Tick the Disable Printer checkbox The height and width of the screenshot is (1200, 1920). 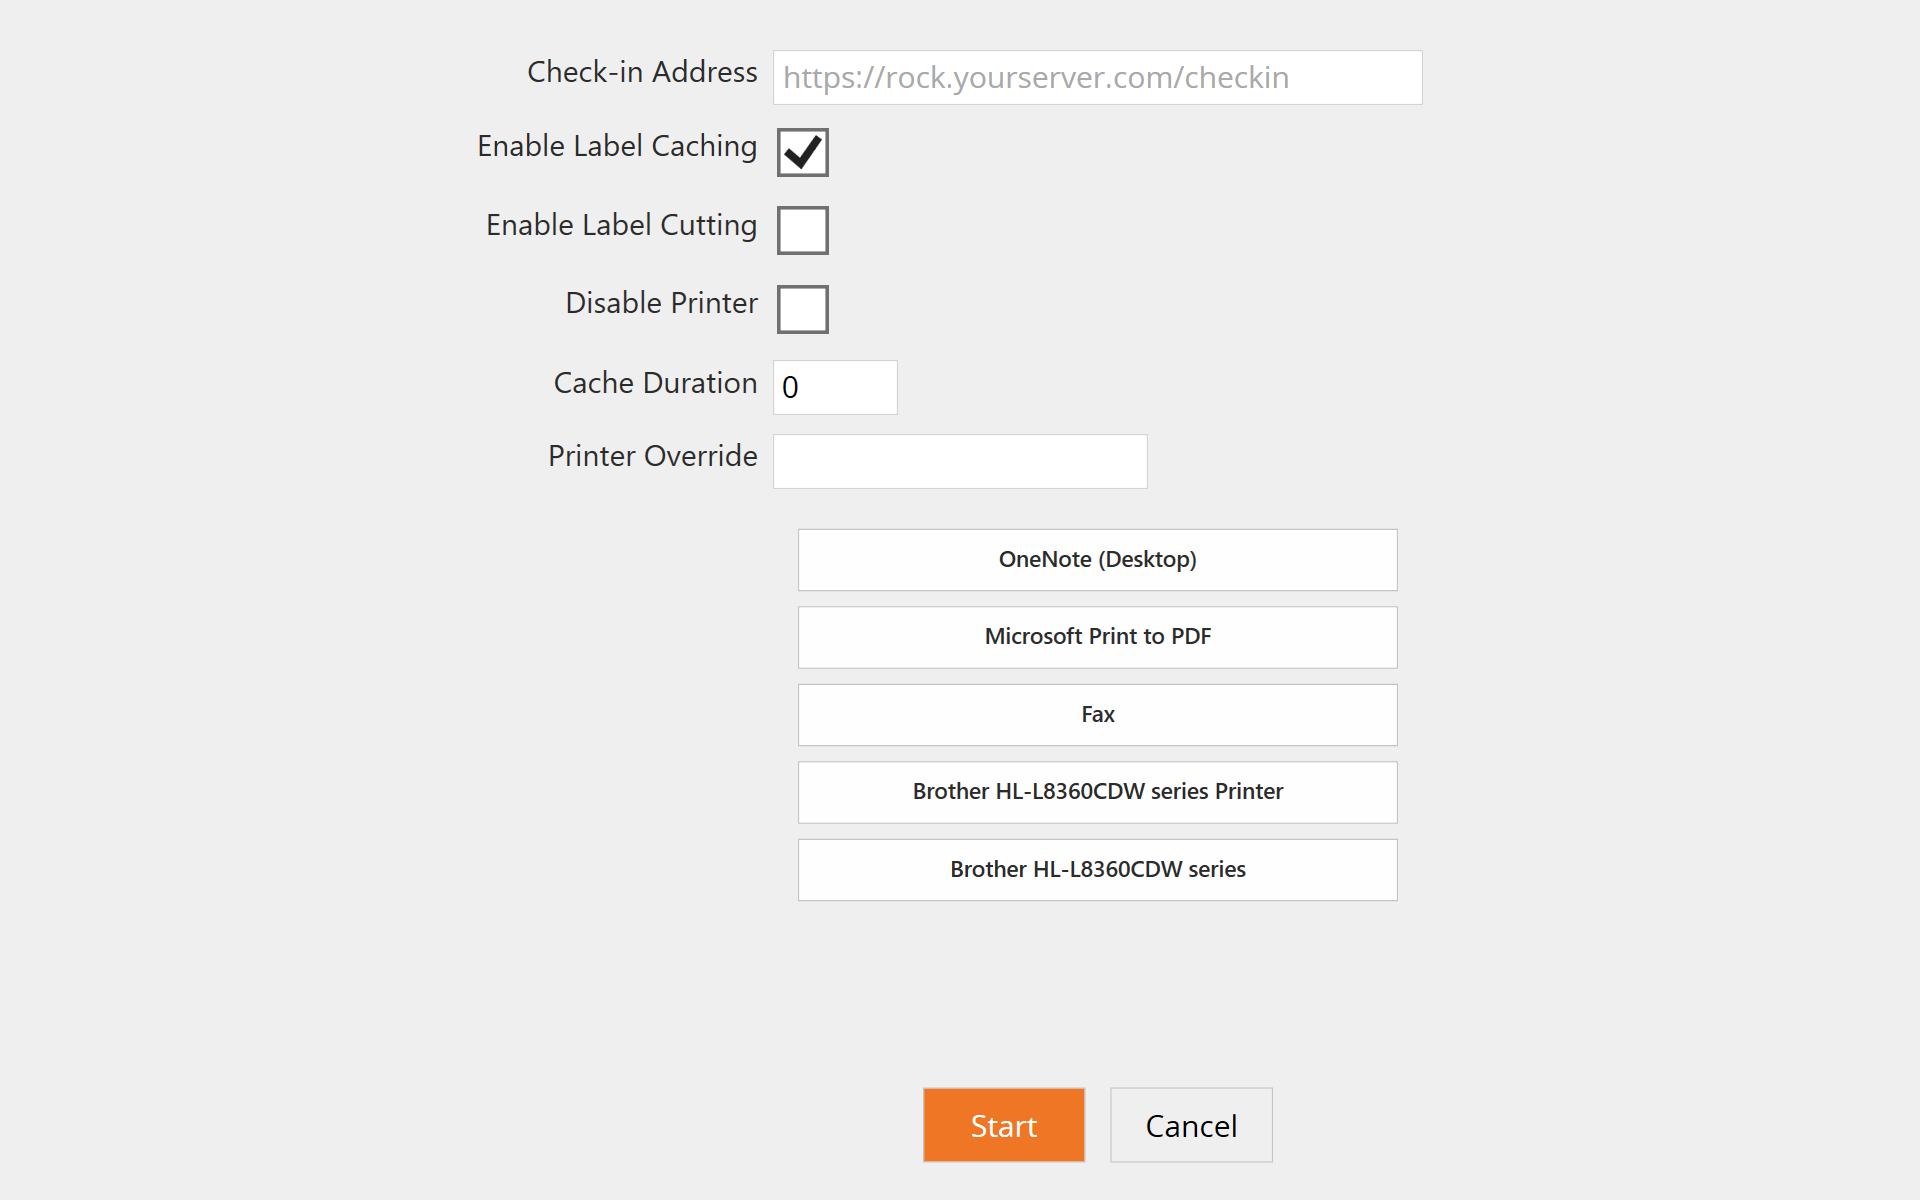[803, 309]
